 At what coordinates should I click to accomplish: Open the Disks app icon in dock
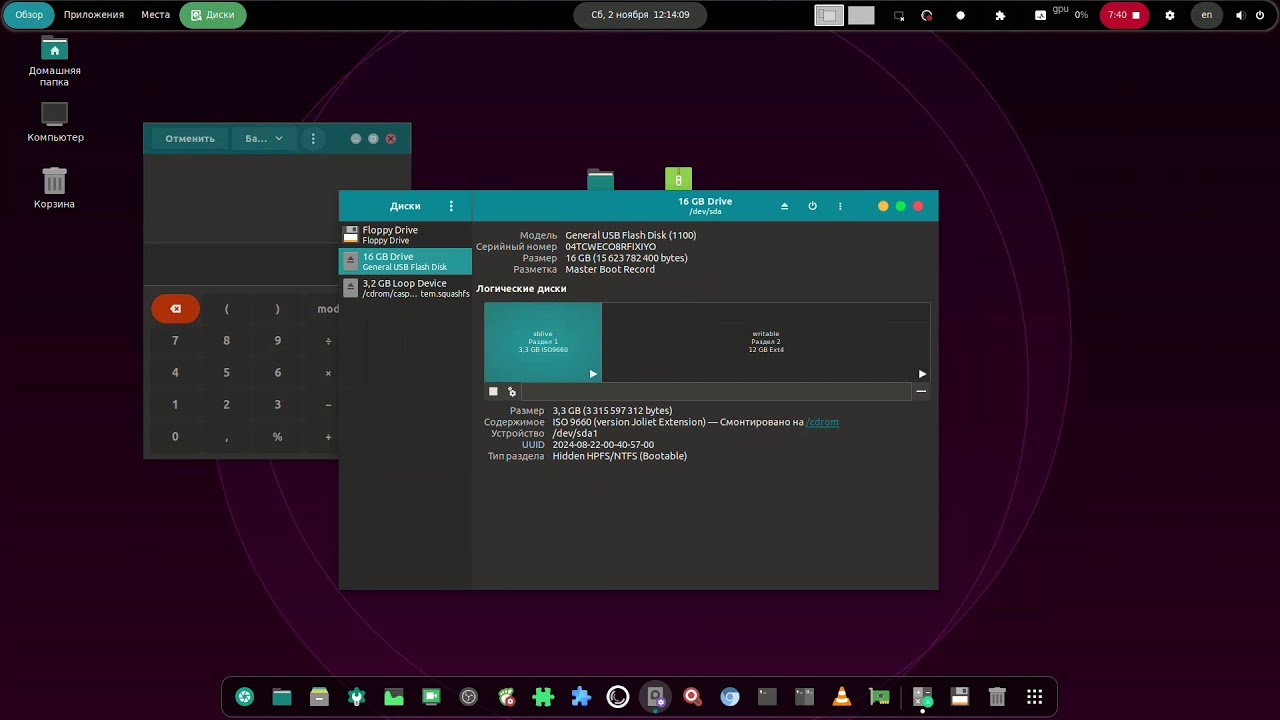coord(655,697)
